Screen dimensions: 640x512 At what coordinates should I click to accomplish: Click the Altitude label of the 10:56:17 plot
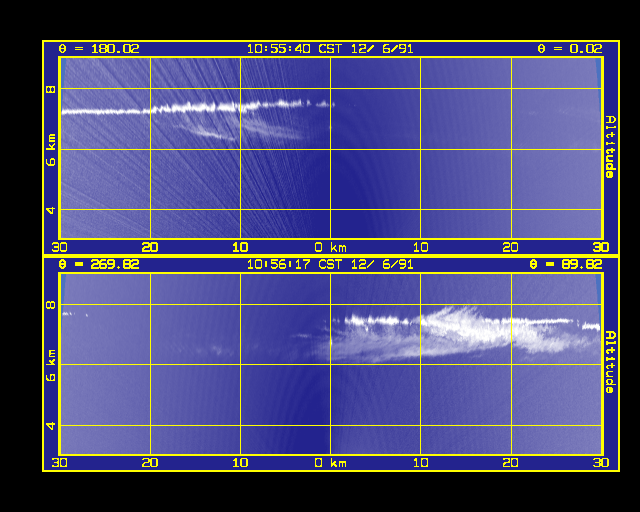(x=610, y=362)
